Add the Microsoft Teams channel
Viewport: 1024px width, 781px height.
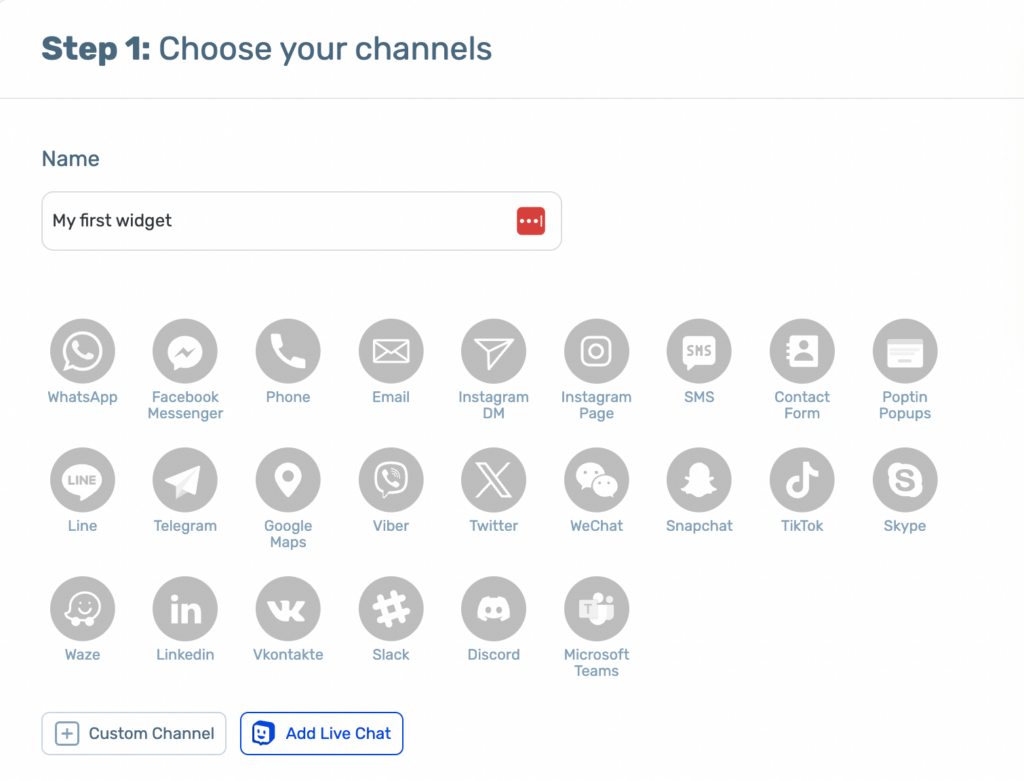596,610
